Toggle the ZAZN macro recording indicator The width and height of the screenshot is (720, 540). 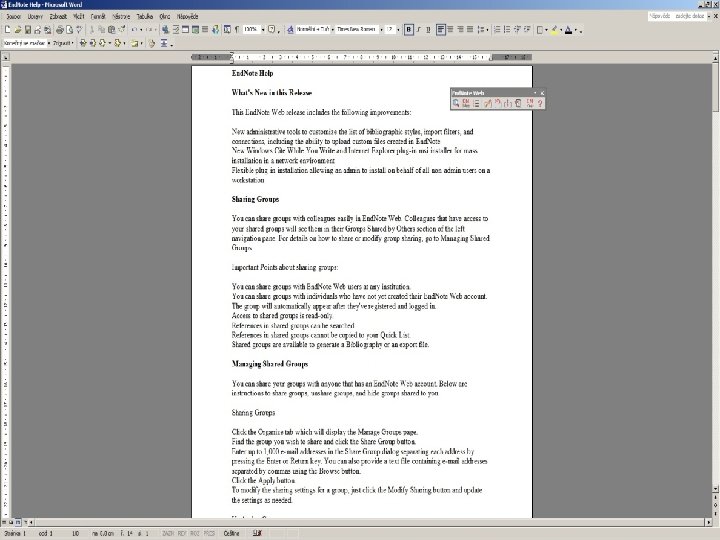pyautogui.click(x=168, y=533)
